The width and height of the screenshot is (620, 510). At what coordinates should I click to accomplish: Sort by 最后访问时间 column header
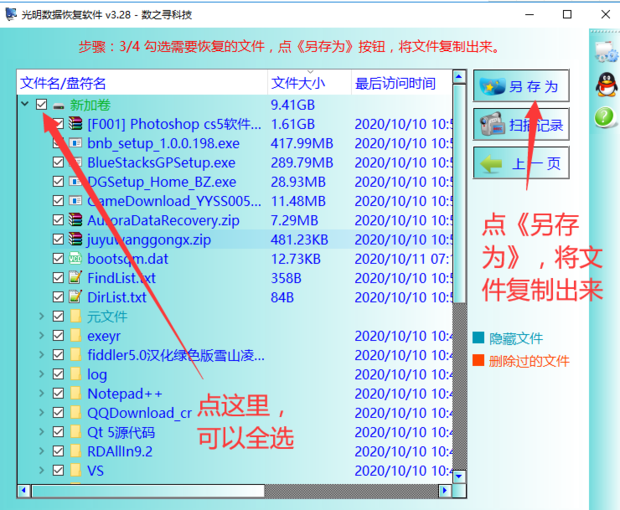(x=401, y=83)
